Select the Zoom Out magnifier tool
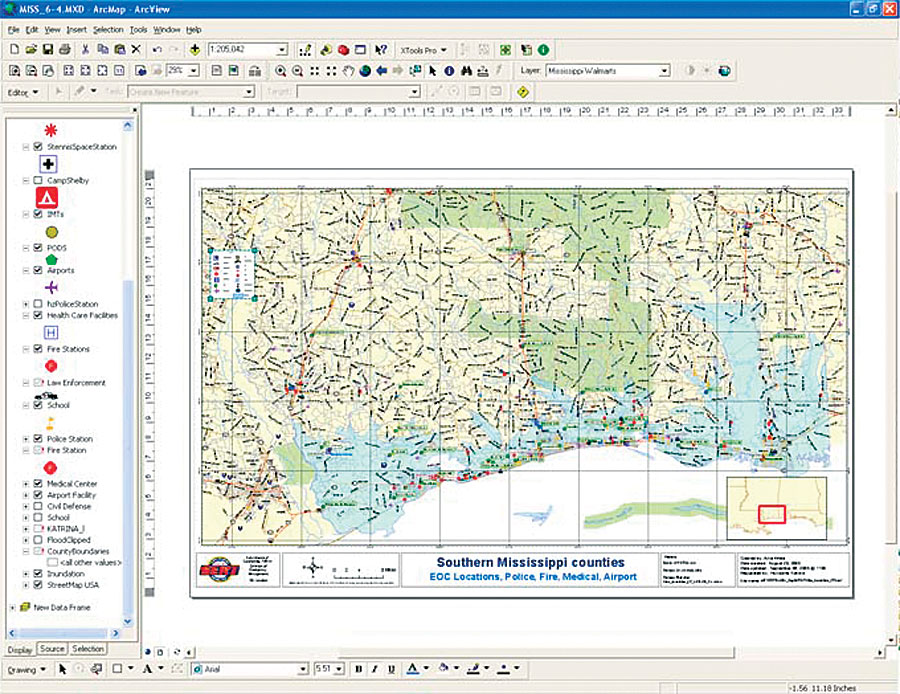900x694 pixels. click(297, 71)
